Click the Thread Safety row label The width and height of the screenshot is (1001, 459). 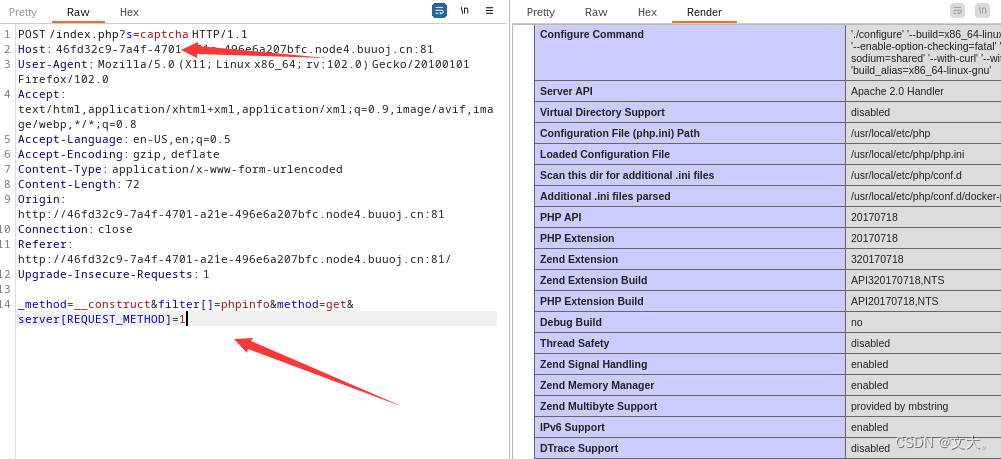[575, 343]
